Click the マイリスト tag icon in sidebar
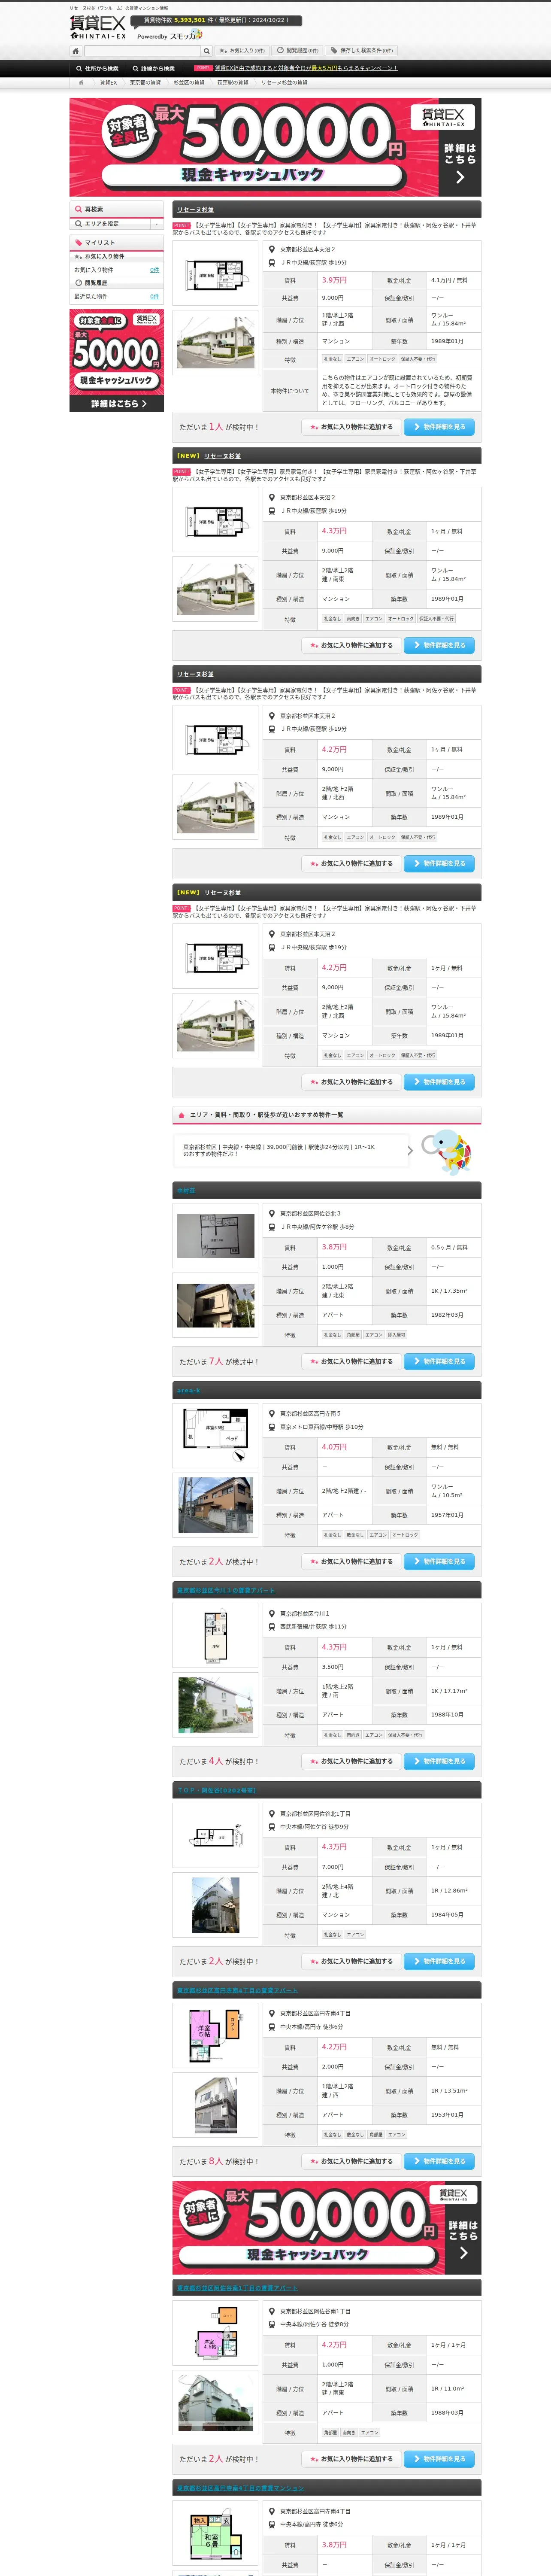Viewport: 551px width, 2576px height. [78, 243]
